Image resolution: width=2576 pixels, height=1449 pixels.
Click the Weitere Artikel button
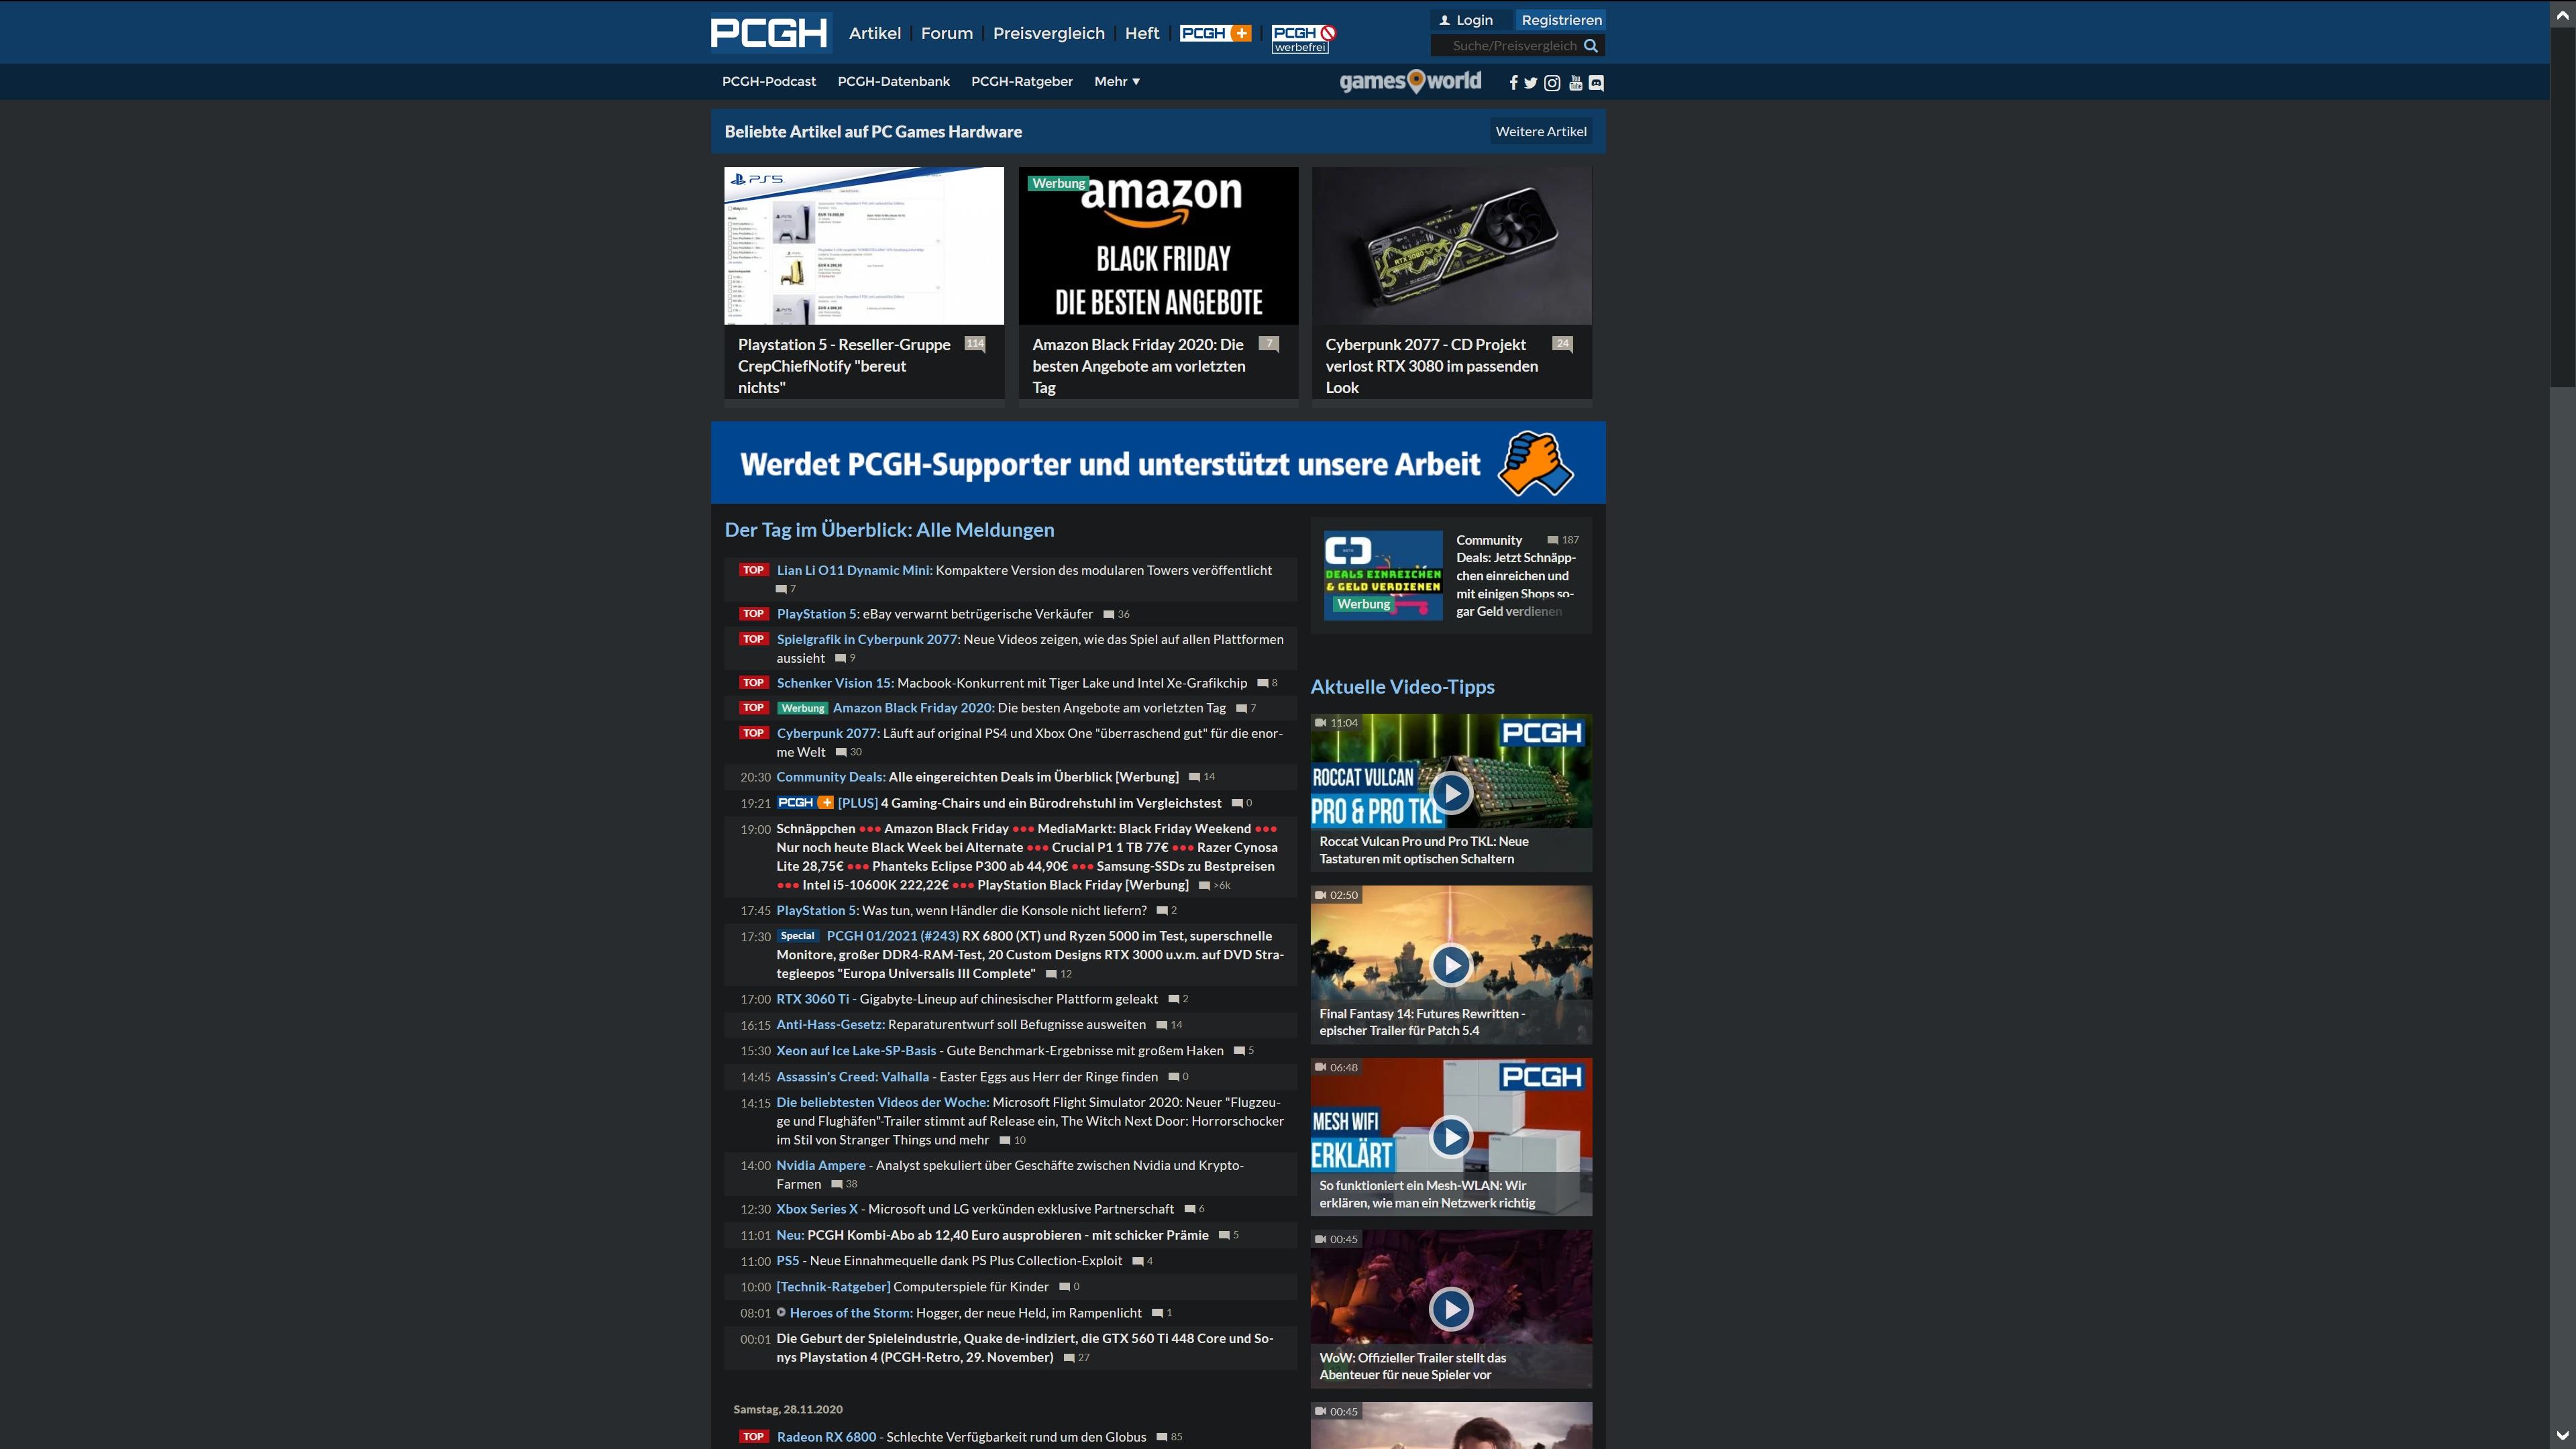(x=1541, y=132)
